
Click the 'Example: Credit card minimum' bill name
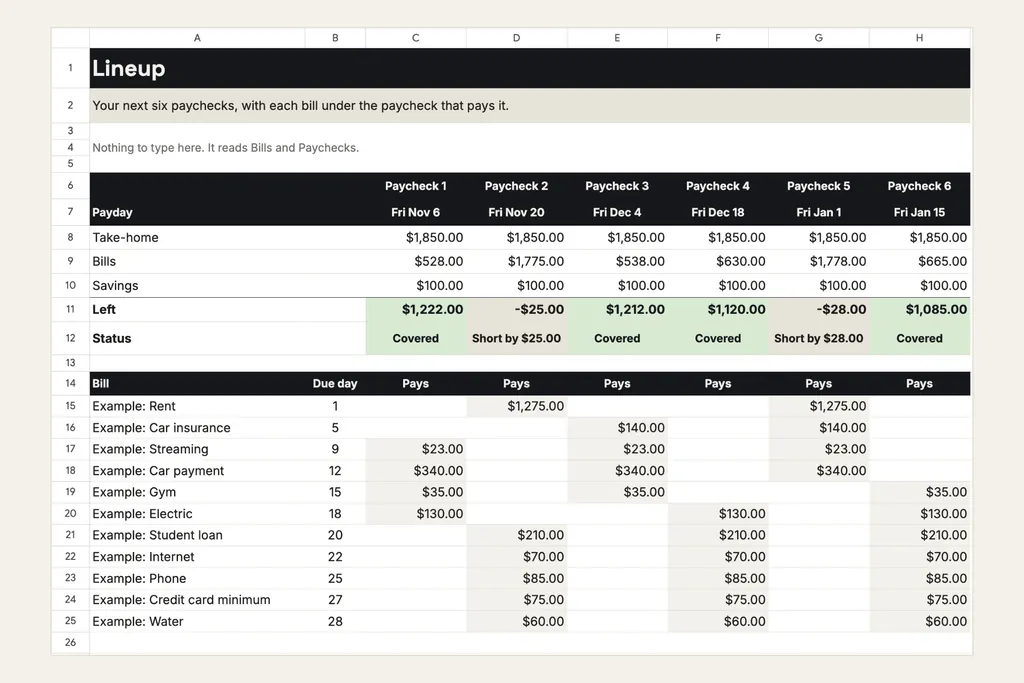(x=181, y=600)
